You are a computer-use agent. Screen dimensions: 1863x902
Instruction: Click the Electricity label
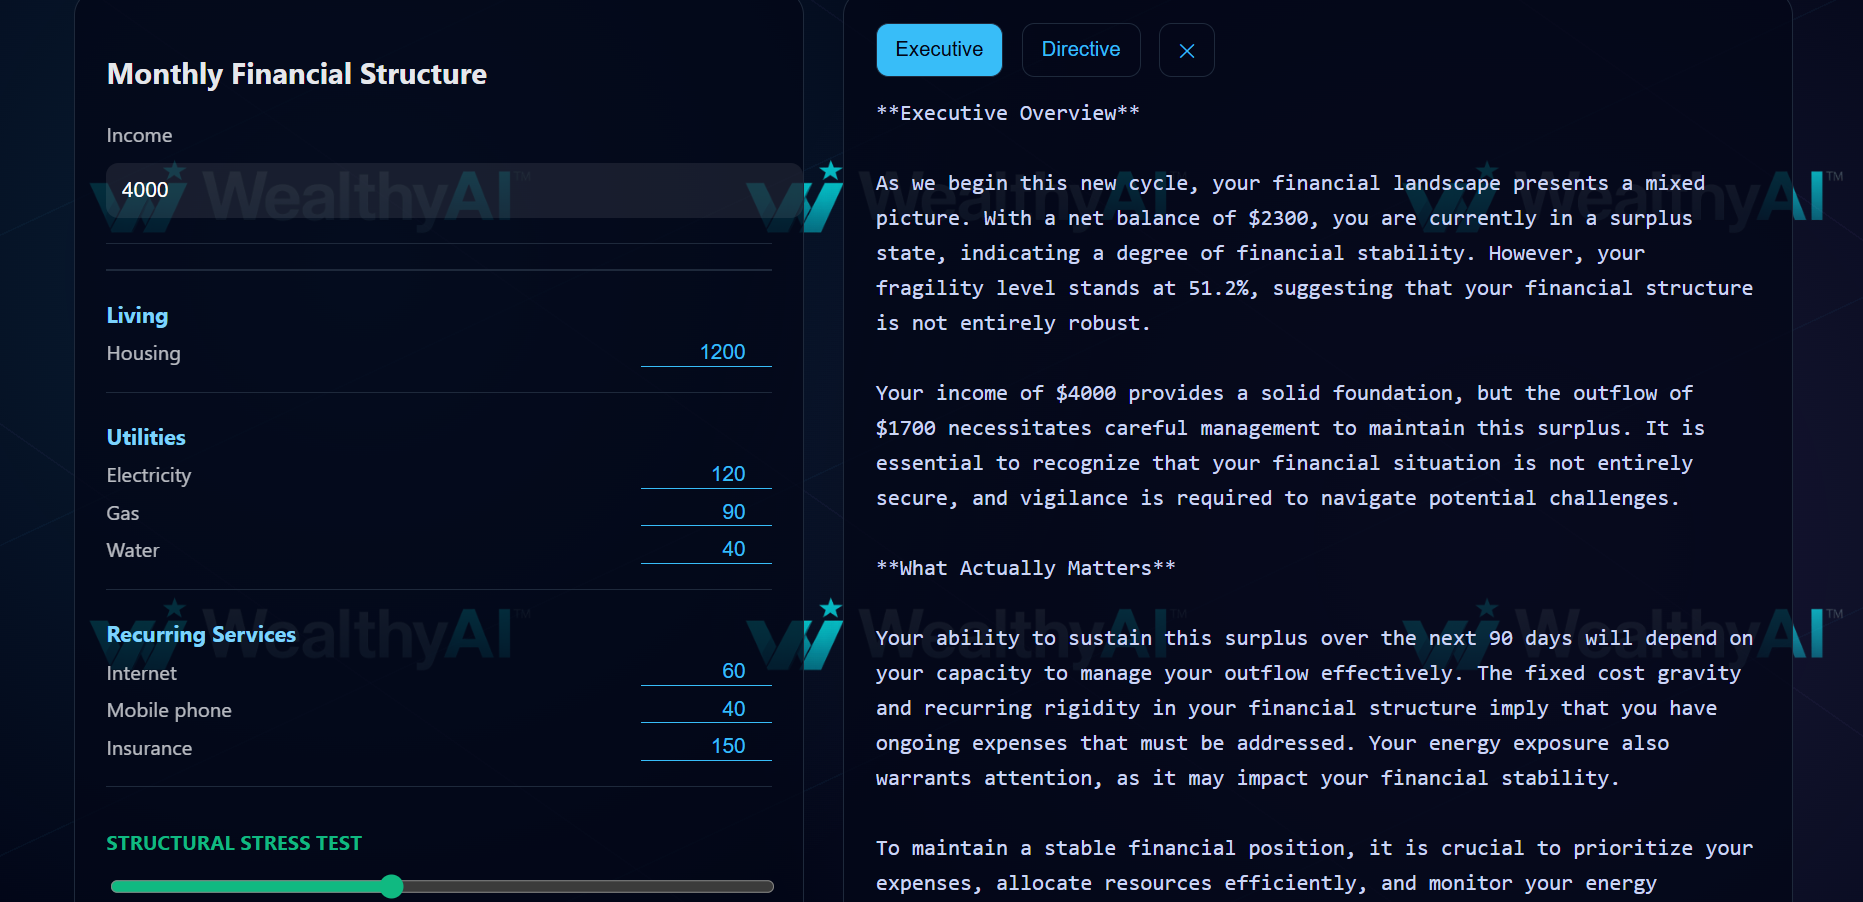click(148, 475)
